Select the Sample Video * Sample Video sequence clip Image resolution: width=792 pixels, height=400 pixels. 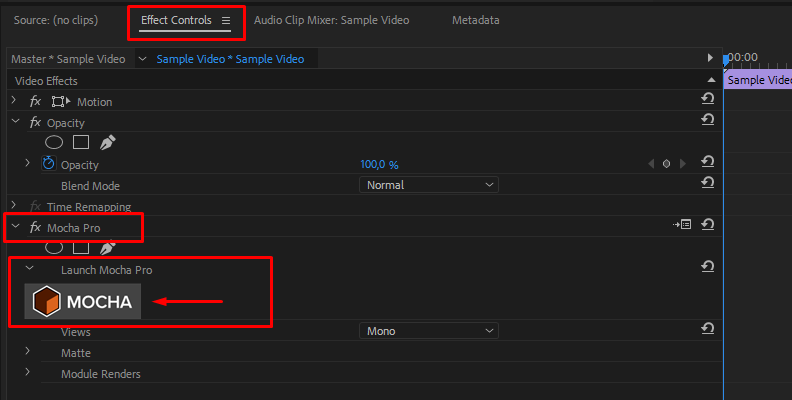tap(230, 59)
